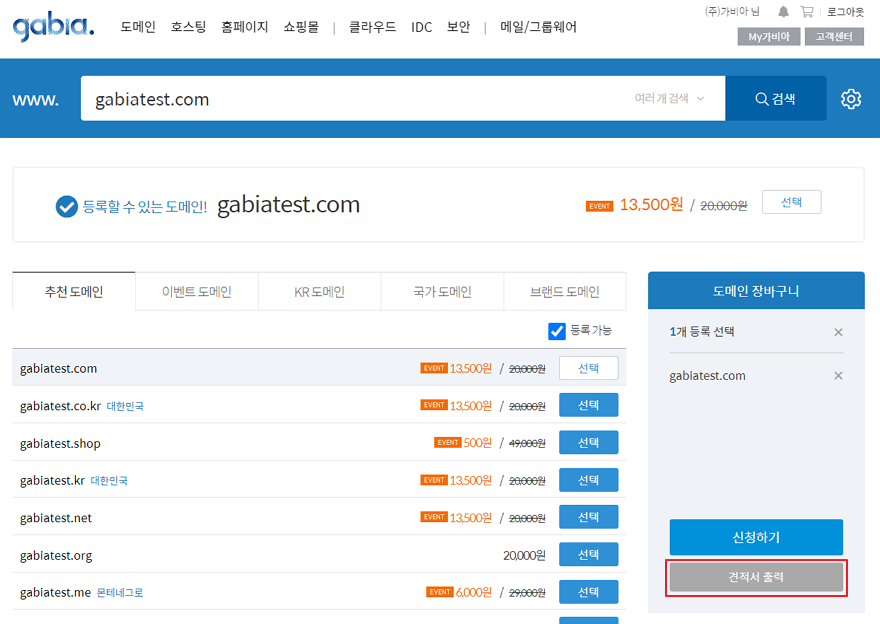Click the 대한민국 label next to gabiatest.co.kr
The image size is (880, 624).
point(125,406)
